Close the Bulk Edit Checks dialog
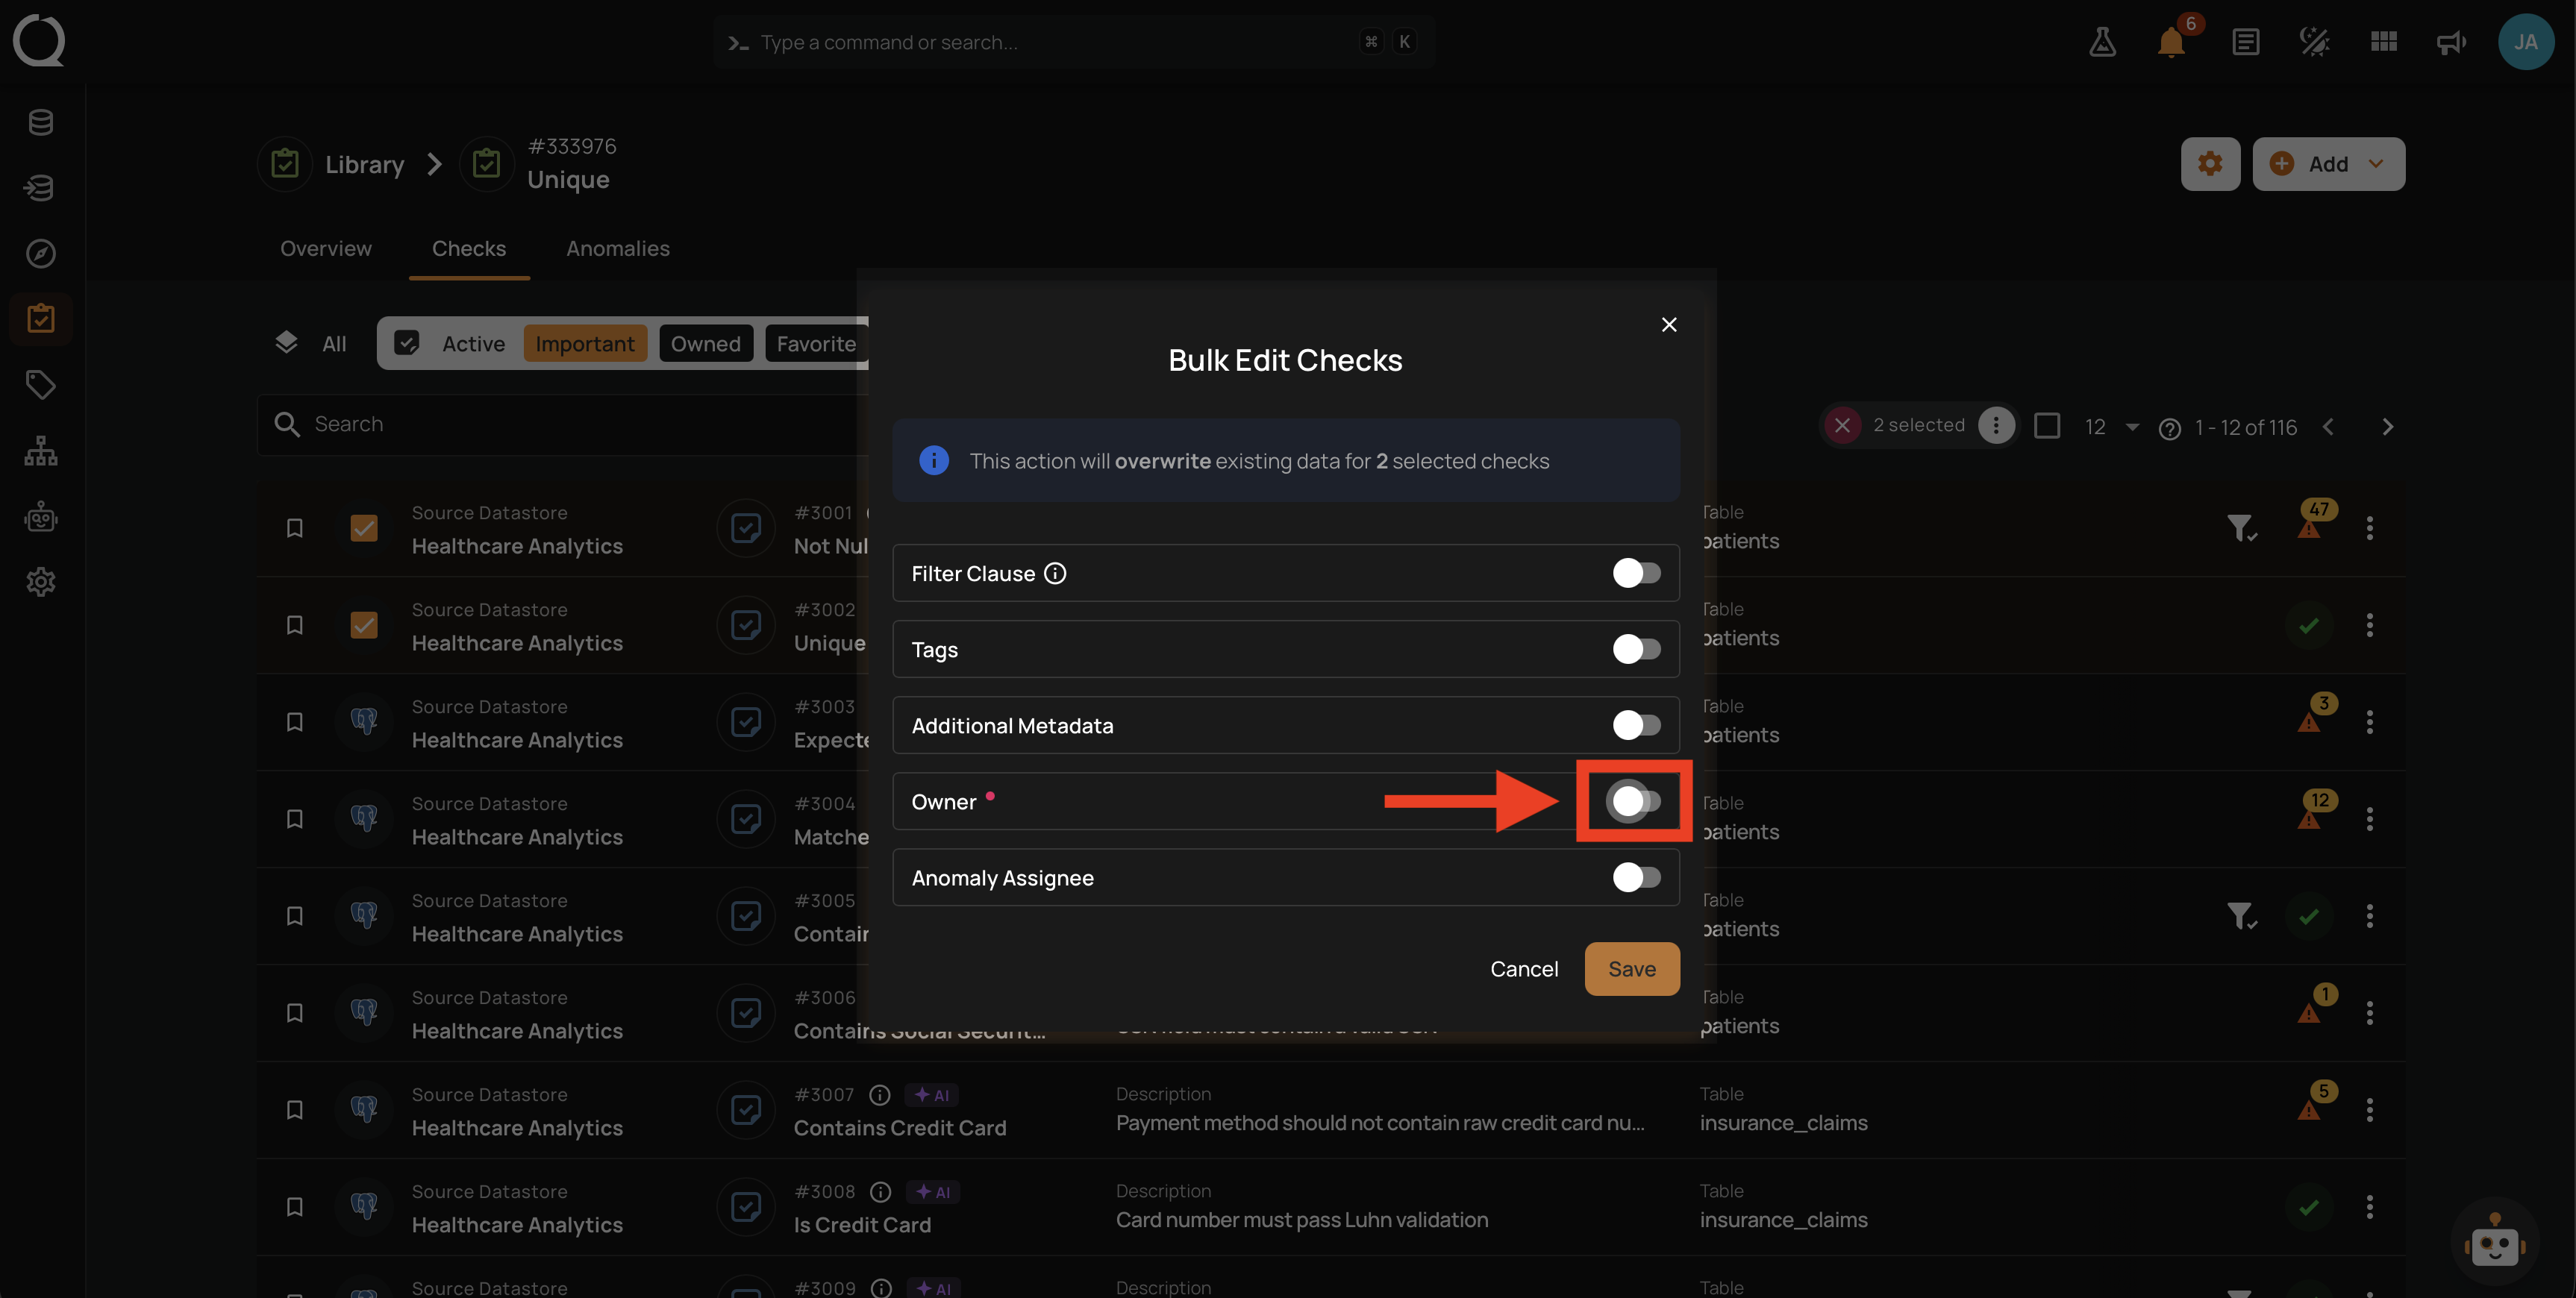The height and width of the screenshot is (1298, 2576). coord(1668,324)
